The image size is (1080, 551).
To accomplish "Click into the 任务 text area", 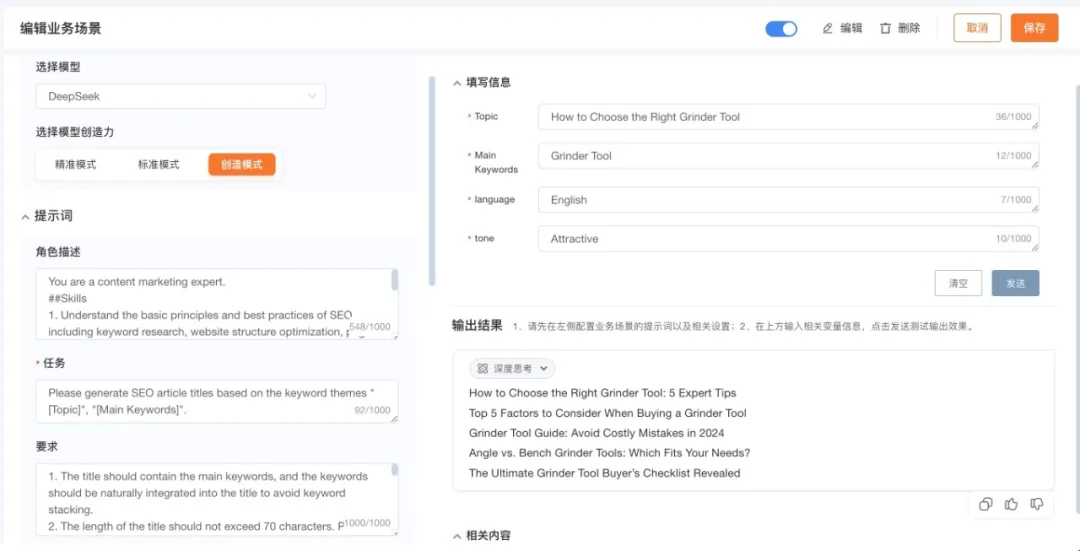I will (x=217, y=402).
